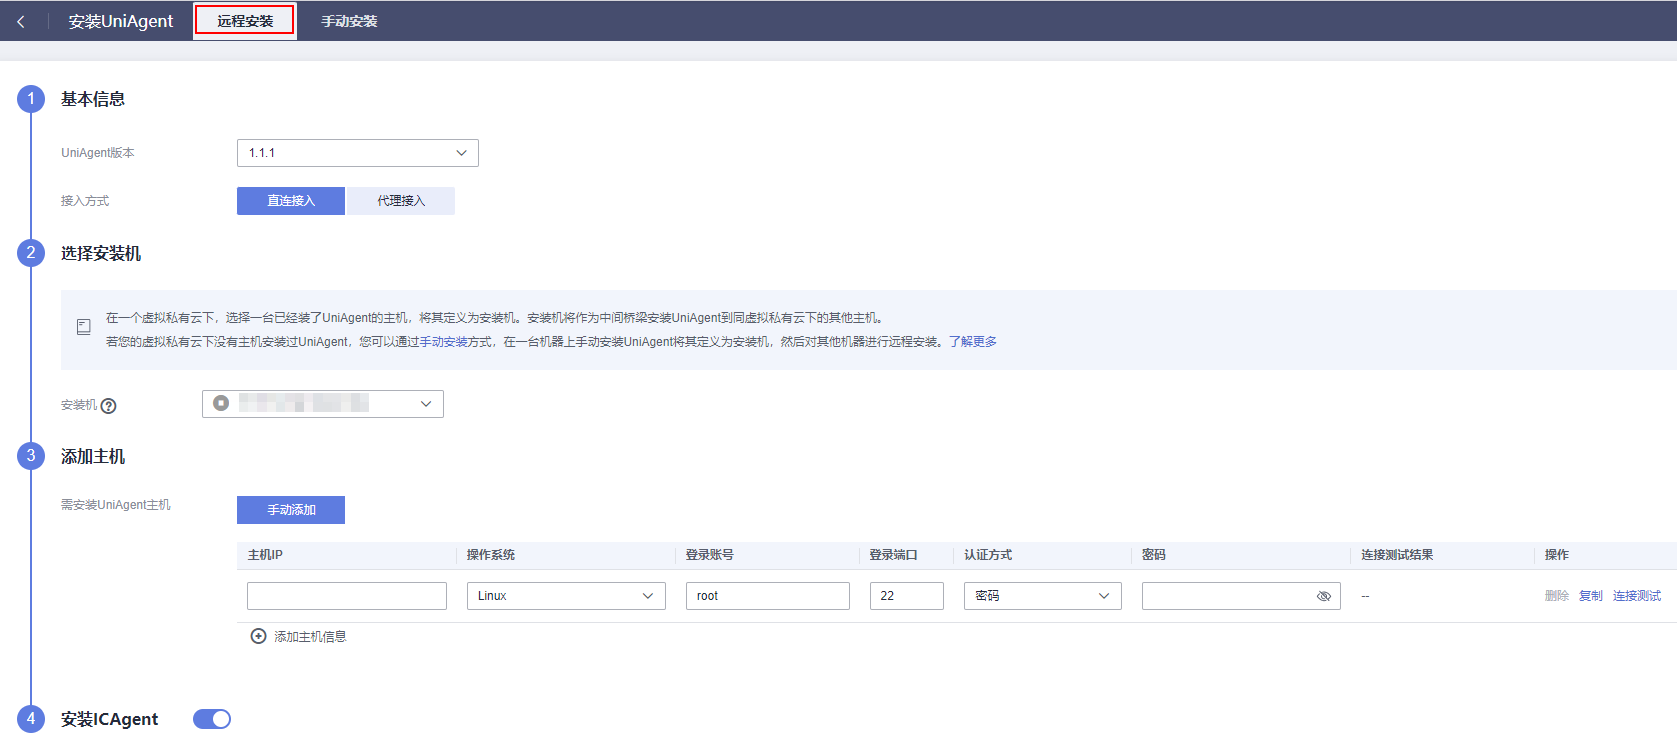Focus the 密码 input field
The width and height of the screenshot is (1677, 745).
(x=1241, y=596)
